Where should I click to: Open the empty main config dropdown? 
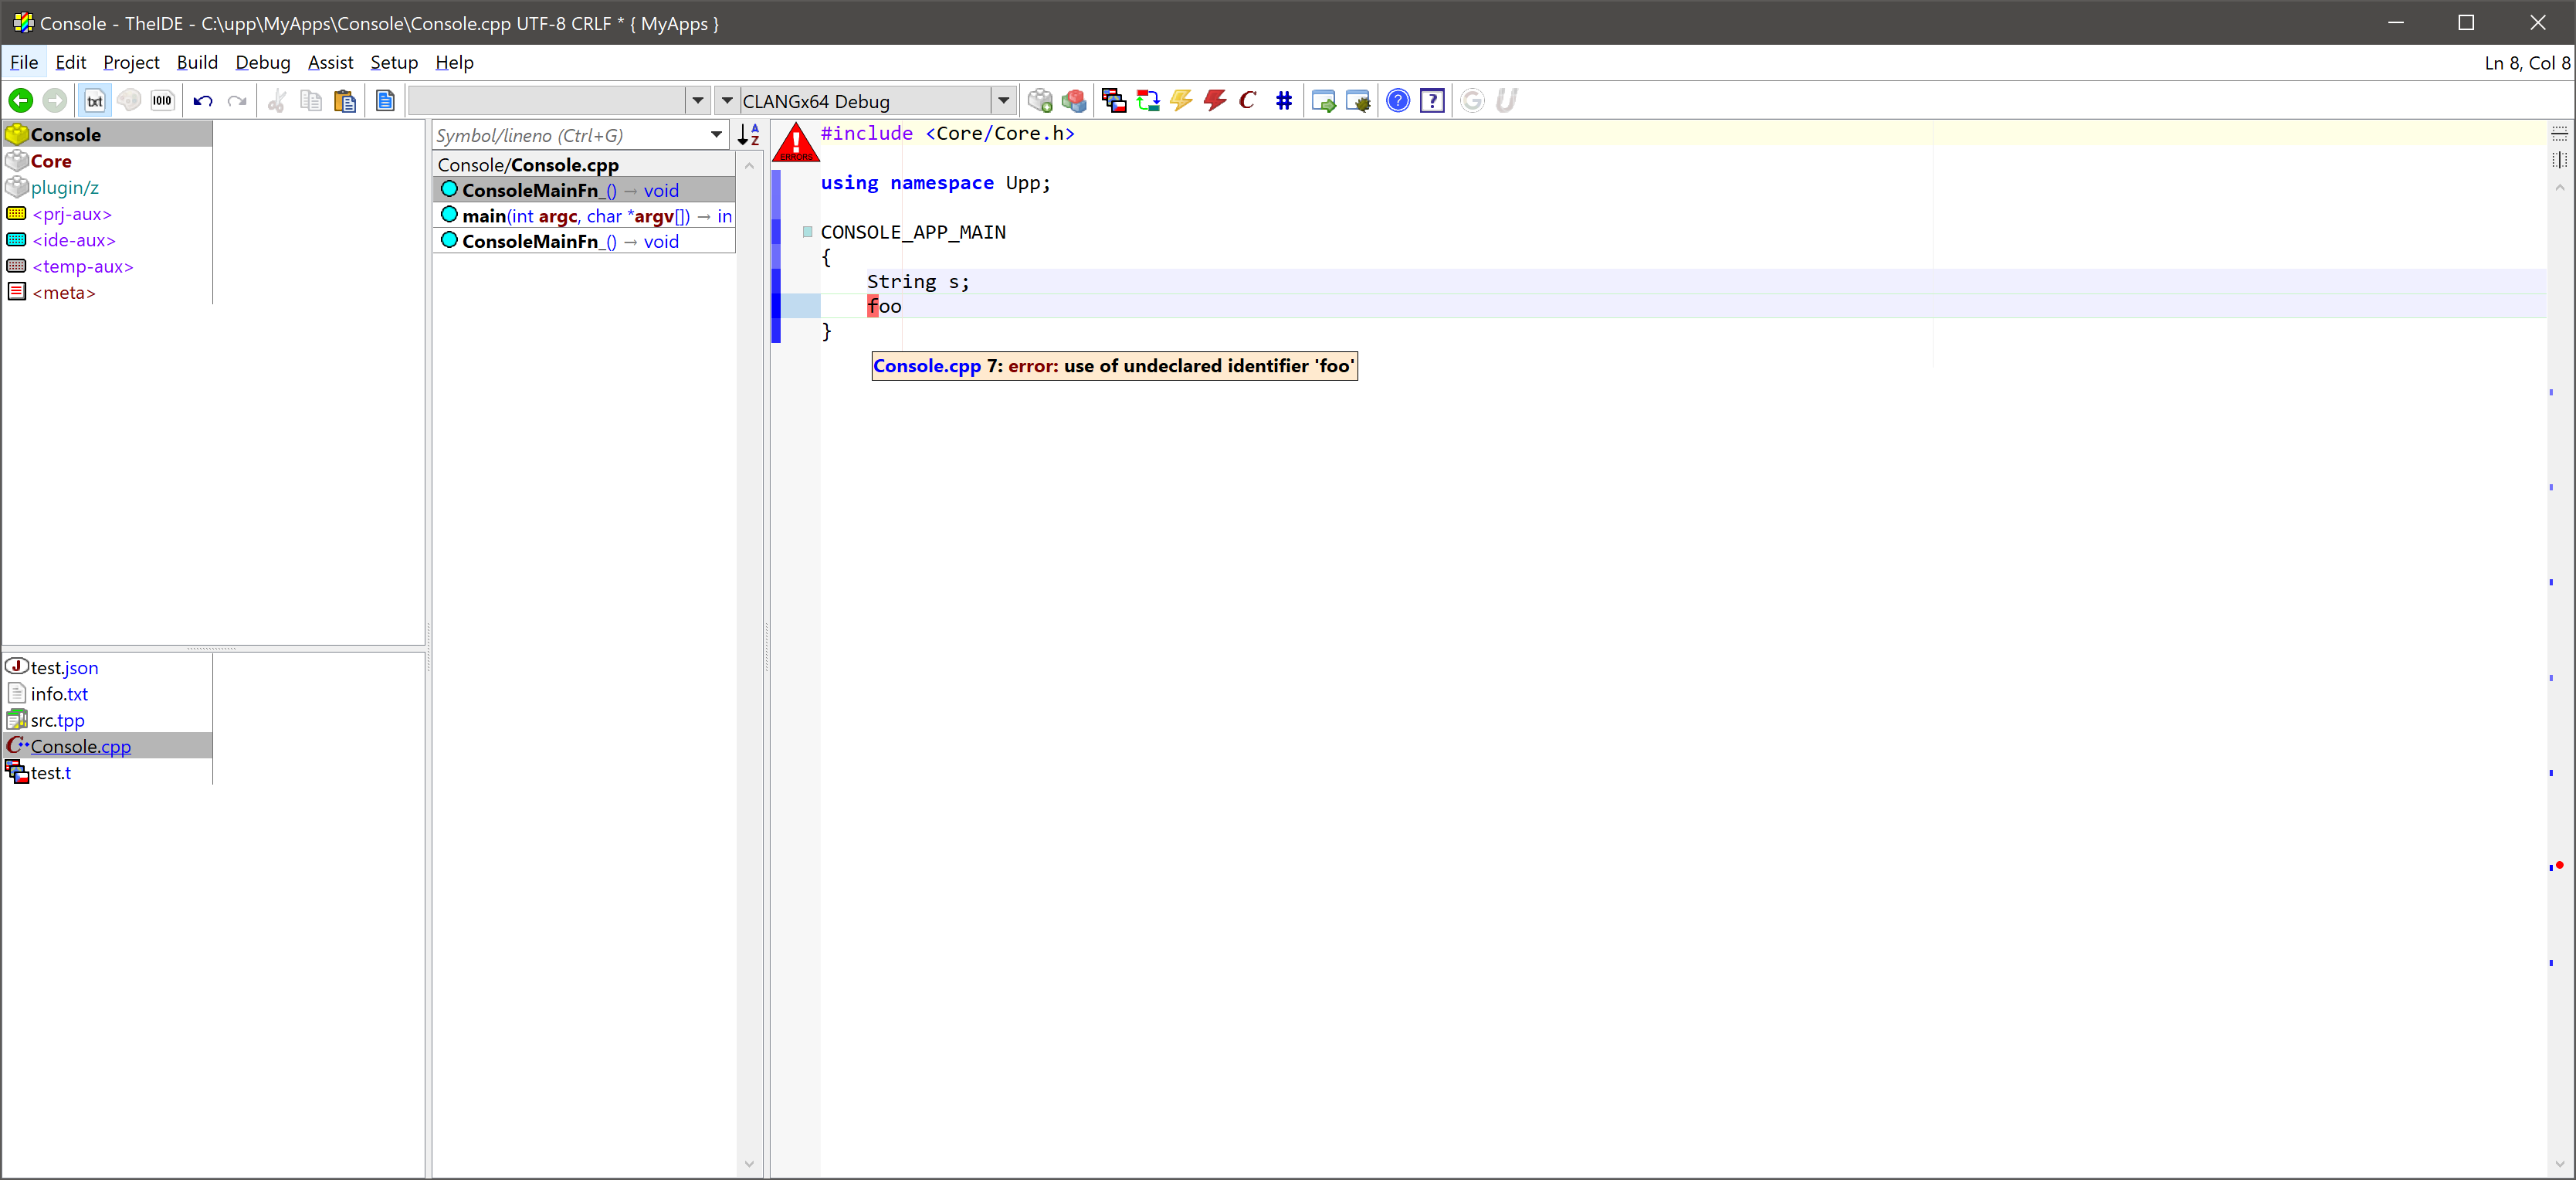click(x=698, y=101)
